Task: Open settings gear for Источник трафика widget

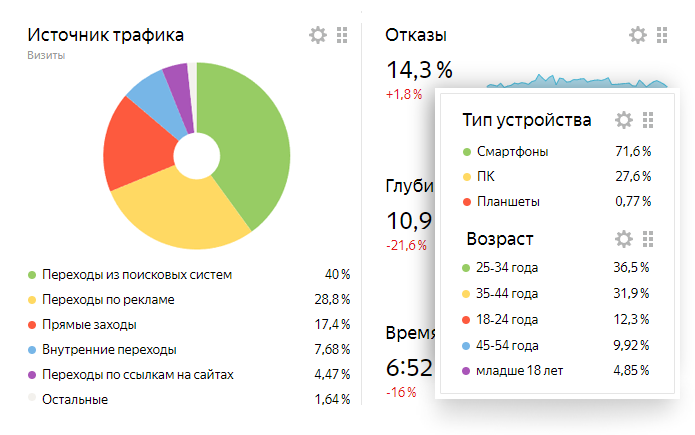Action: (x=318, y=35)
